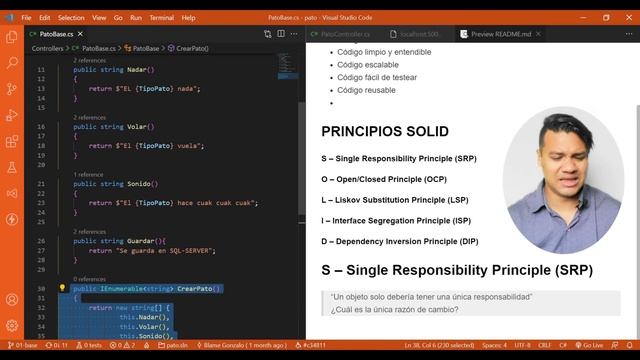640x360 pixels.
Task: Close the PatoBase.cs tab
Action: [80, 34]
